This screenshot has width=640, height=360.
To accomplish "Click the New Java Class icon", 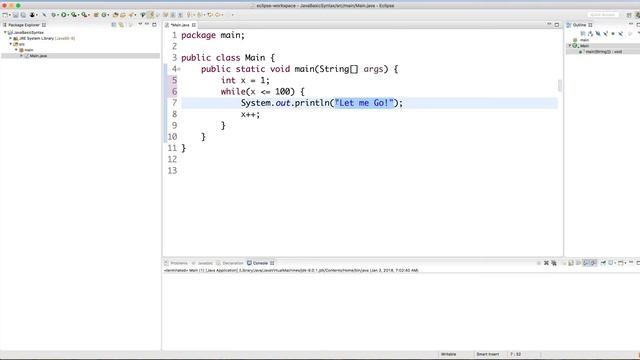I will click(x=104, y=15).
